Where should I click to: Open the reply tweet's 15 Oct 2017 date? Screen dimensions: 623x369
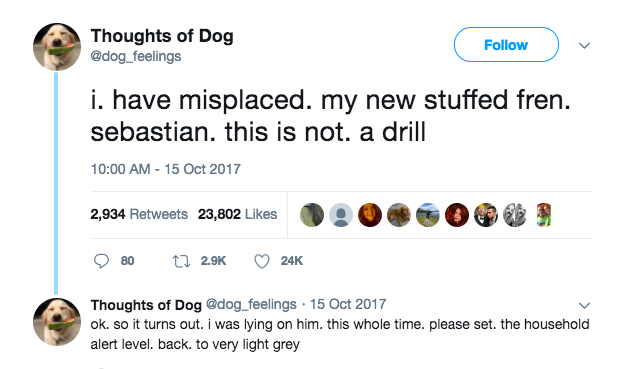348,304
